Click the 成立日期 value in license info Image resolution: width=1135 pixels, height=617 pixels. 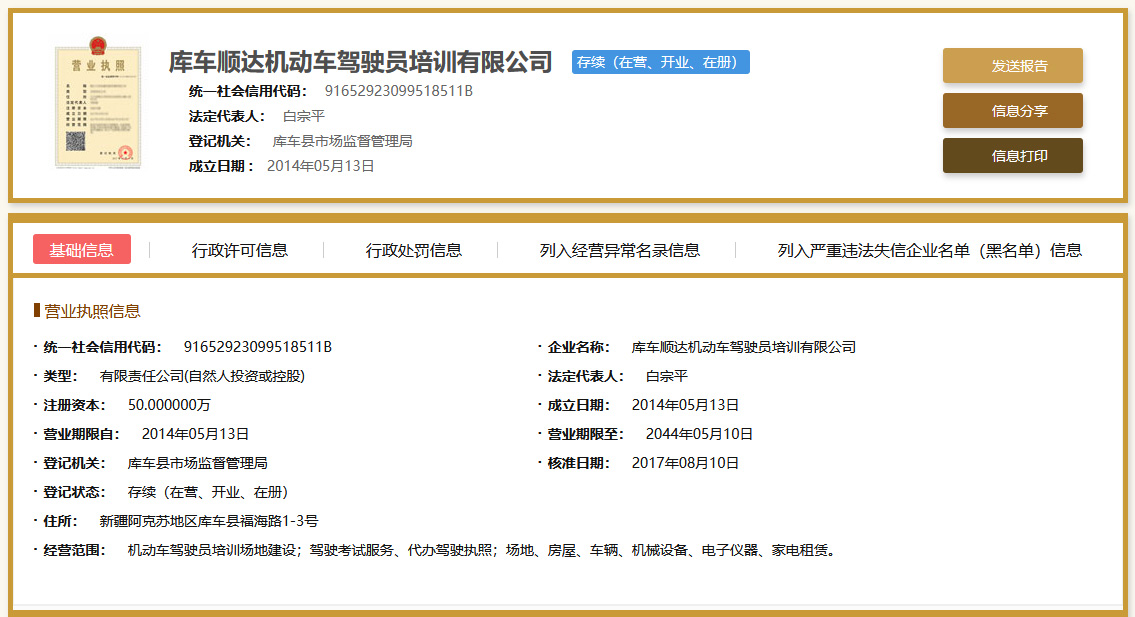(x=685, y=405)
